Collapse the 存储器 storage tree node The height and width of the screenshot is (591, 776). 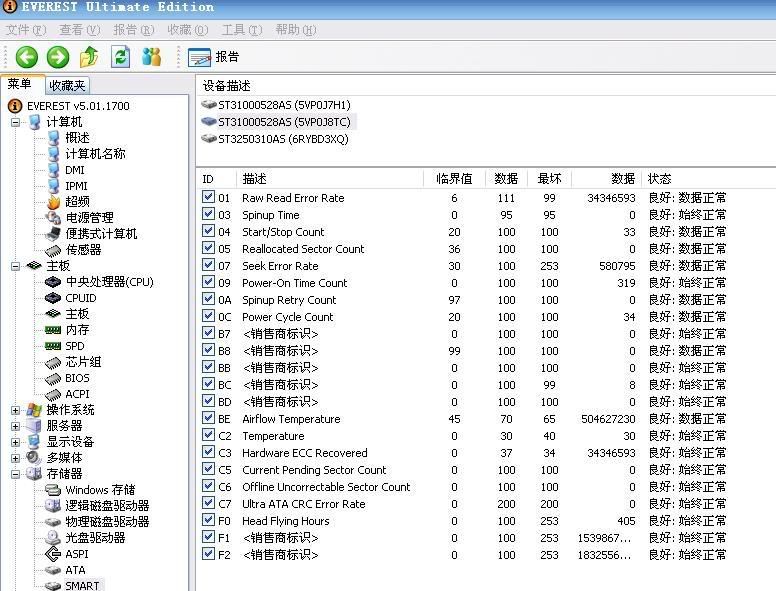[x=16, y=474]
